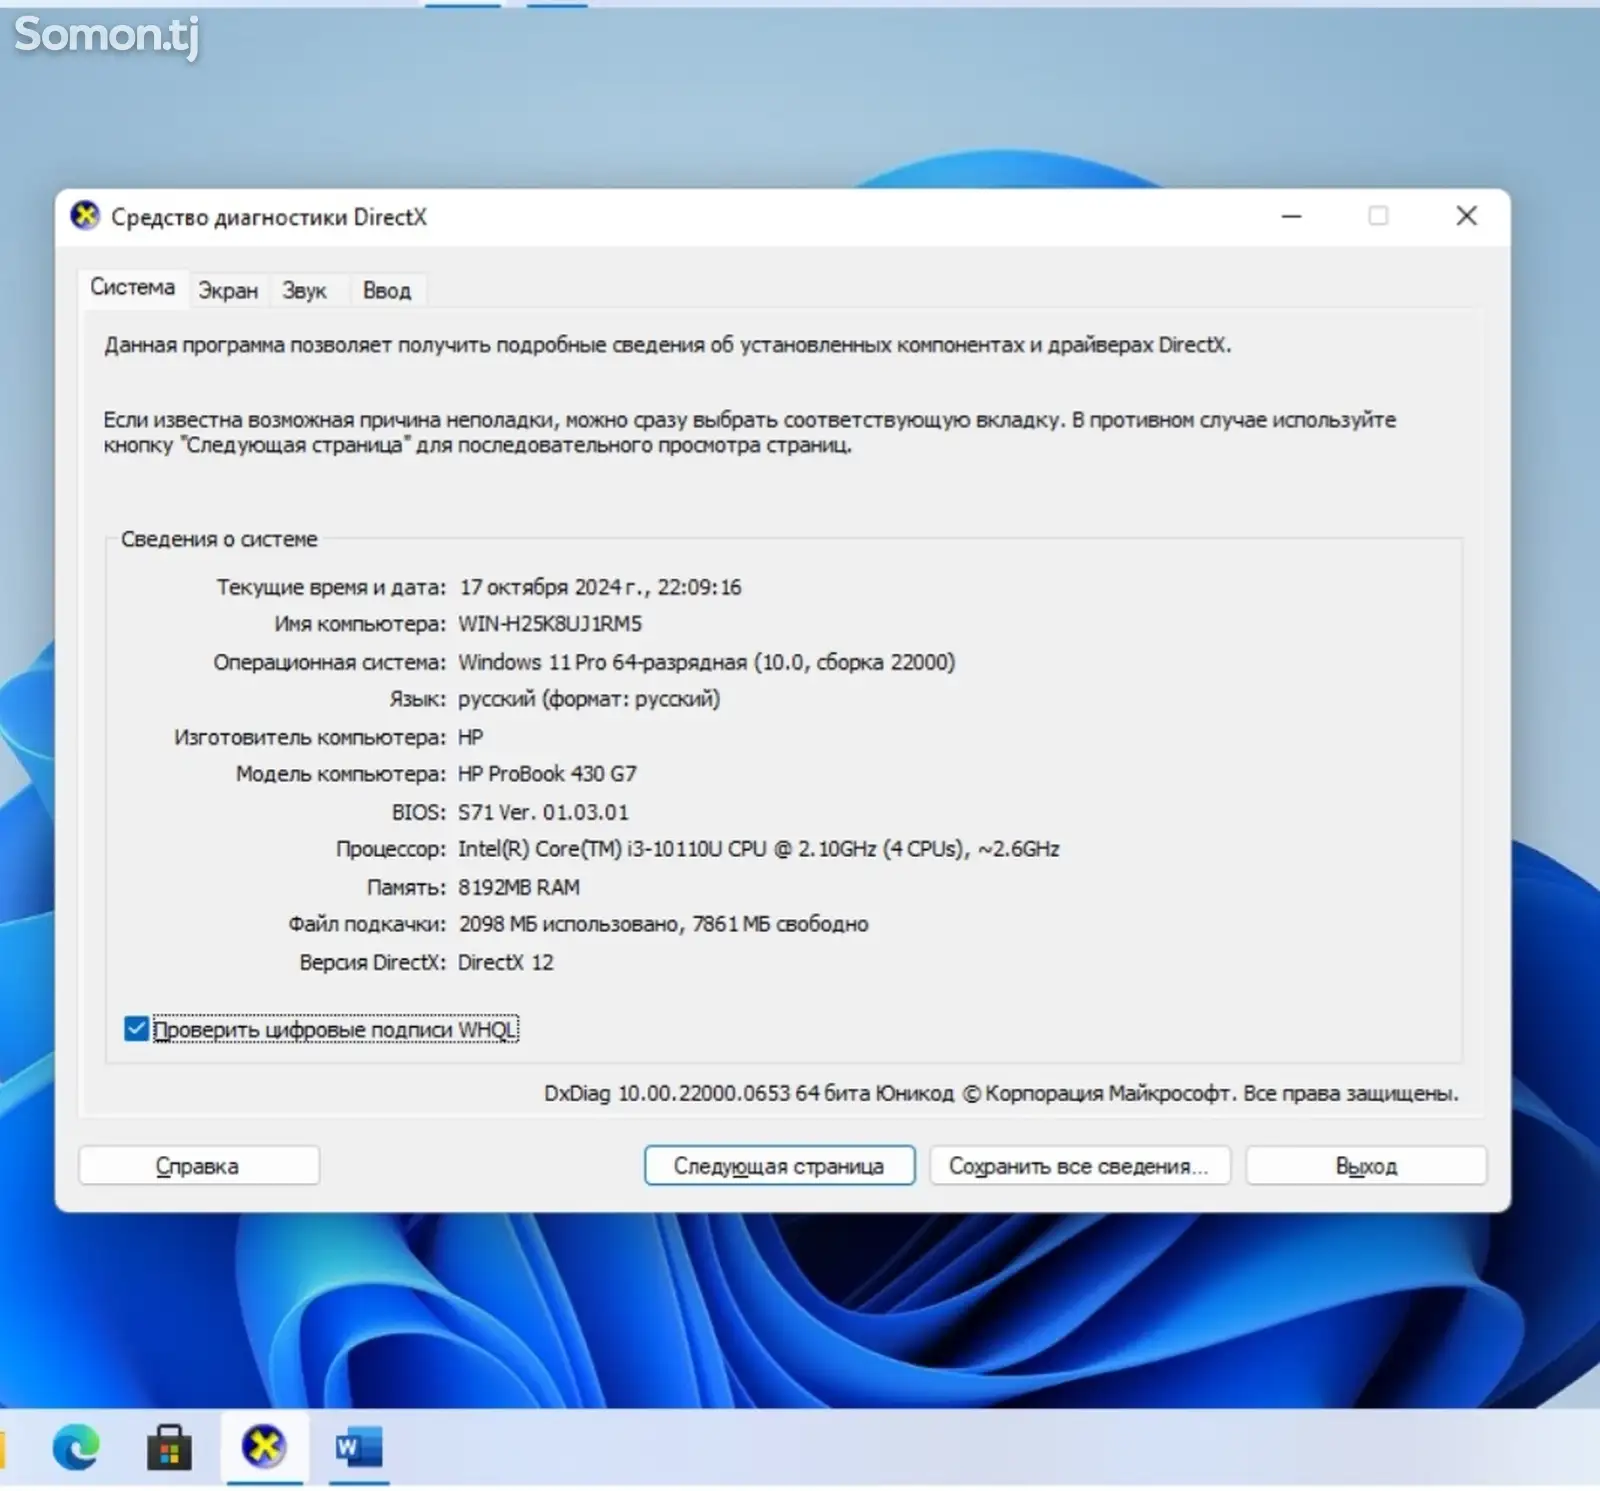Click the page file value 2098 МБ

663,924
